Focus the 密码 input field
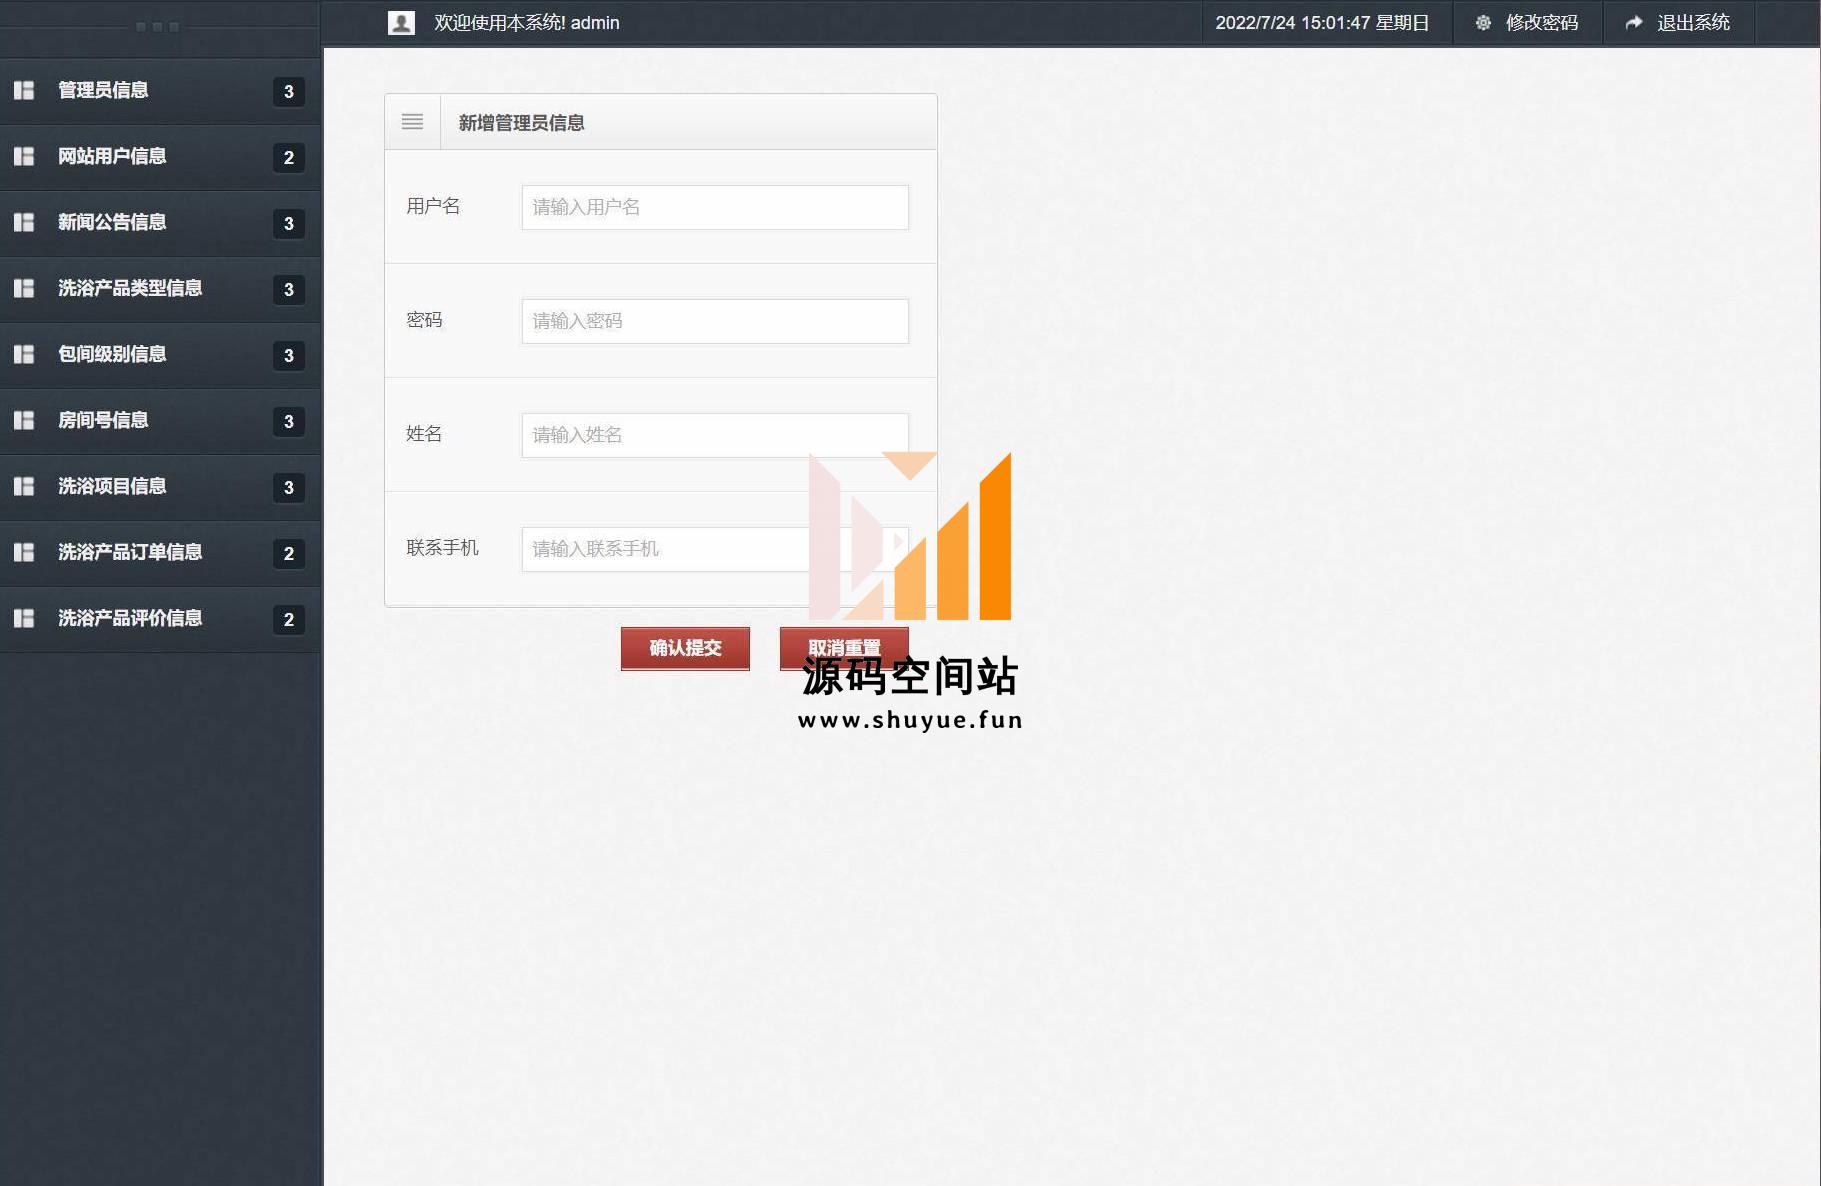Image resolution: width=1821 pixels, height=1186 pixels. pyautogui.click(x=714, y=322)
